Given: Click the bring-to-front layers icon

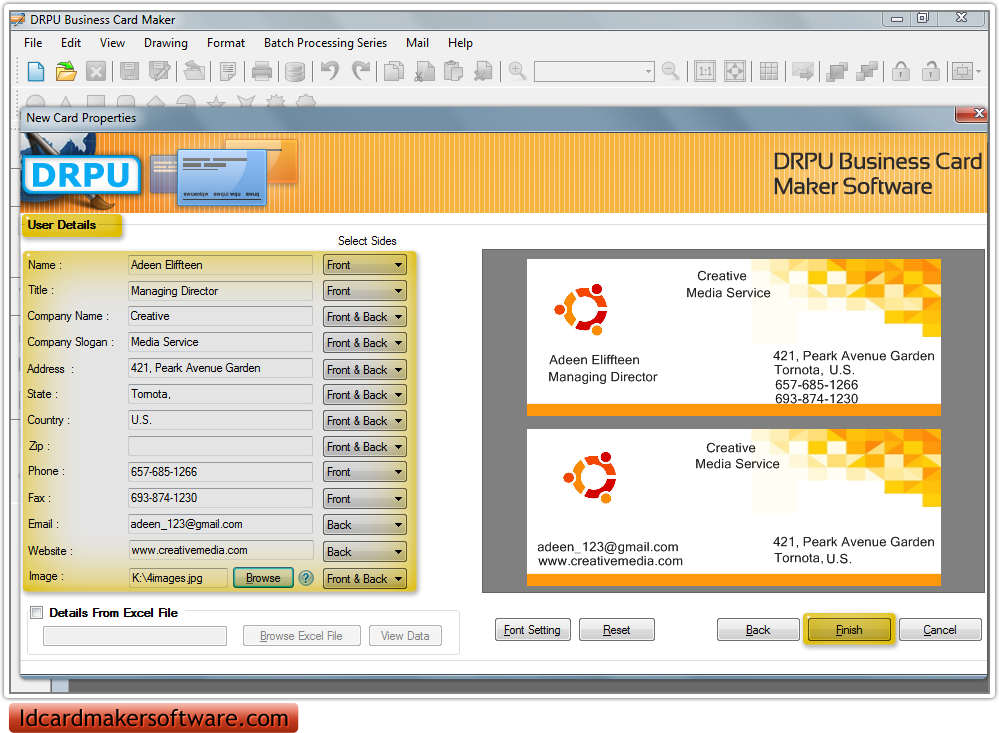Looking at the screenshot, I should point(837,71).
